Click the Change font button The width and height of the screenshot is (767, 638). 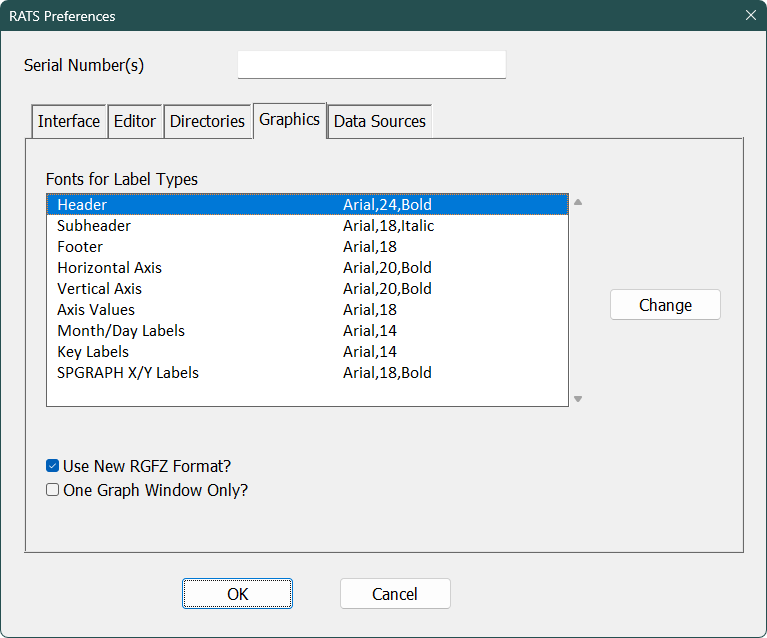tap(665, 305)
